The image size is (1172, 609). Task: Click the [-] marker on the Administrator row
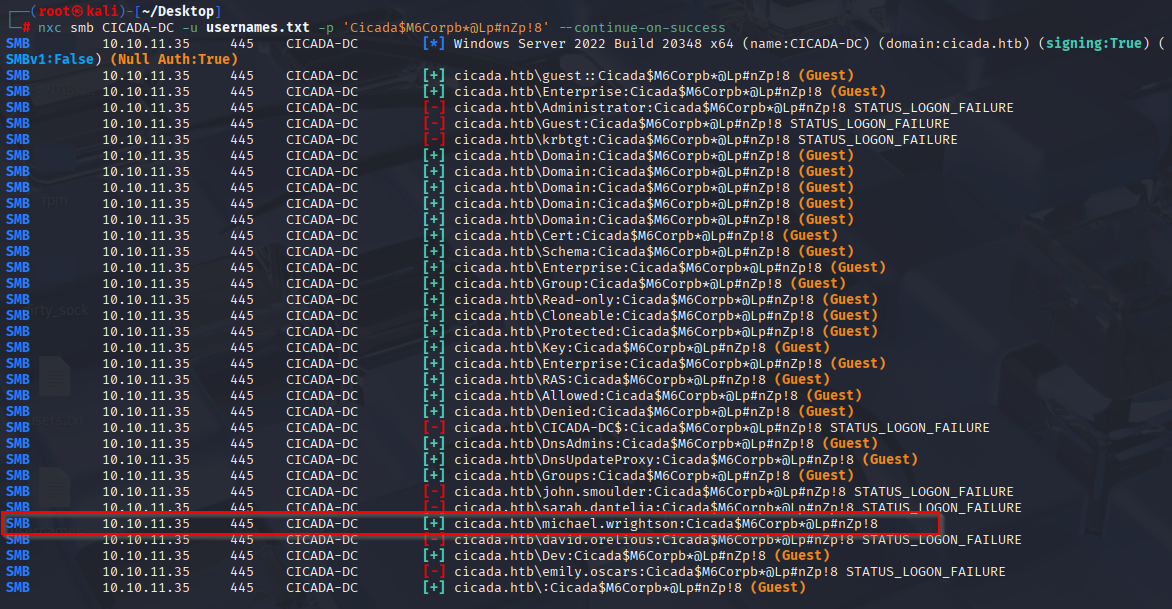coord(434,108)
